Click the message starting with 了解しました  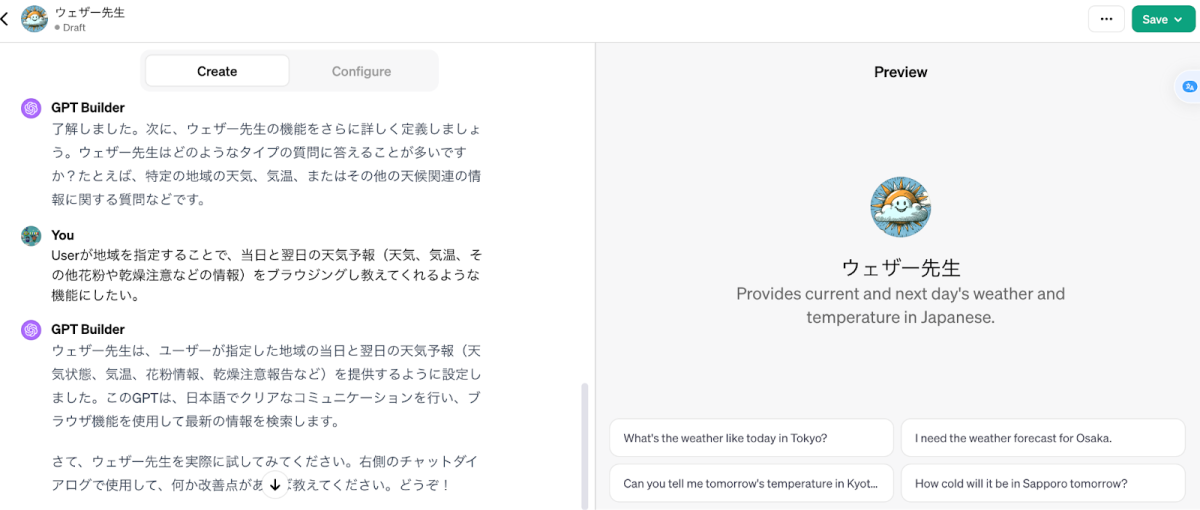(x=267, y=164)
